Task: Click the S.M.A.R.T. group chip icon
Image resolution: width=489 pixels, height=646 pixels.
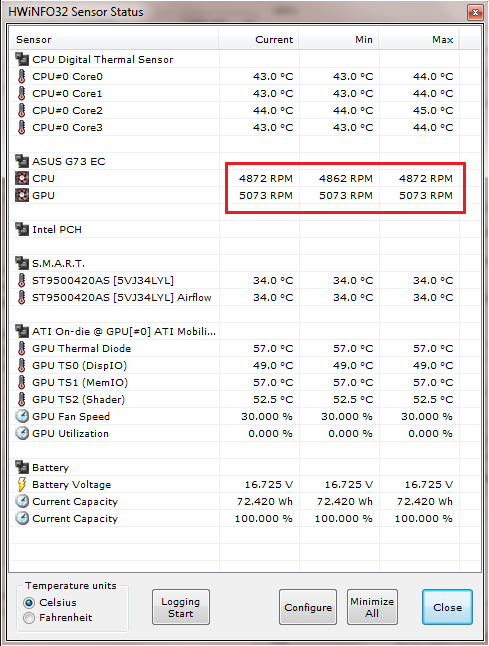Action: coord(21,263)
